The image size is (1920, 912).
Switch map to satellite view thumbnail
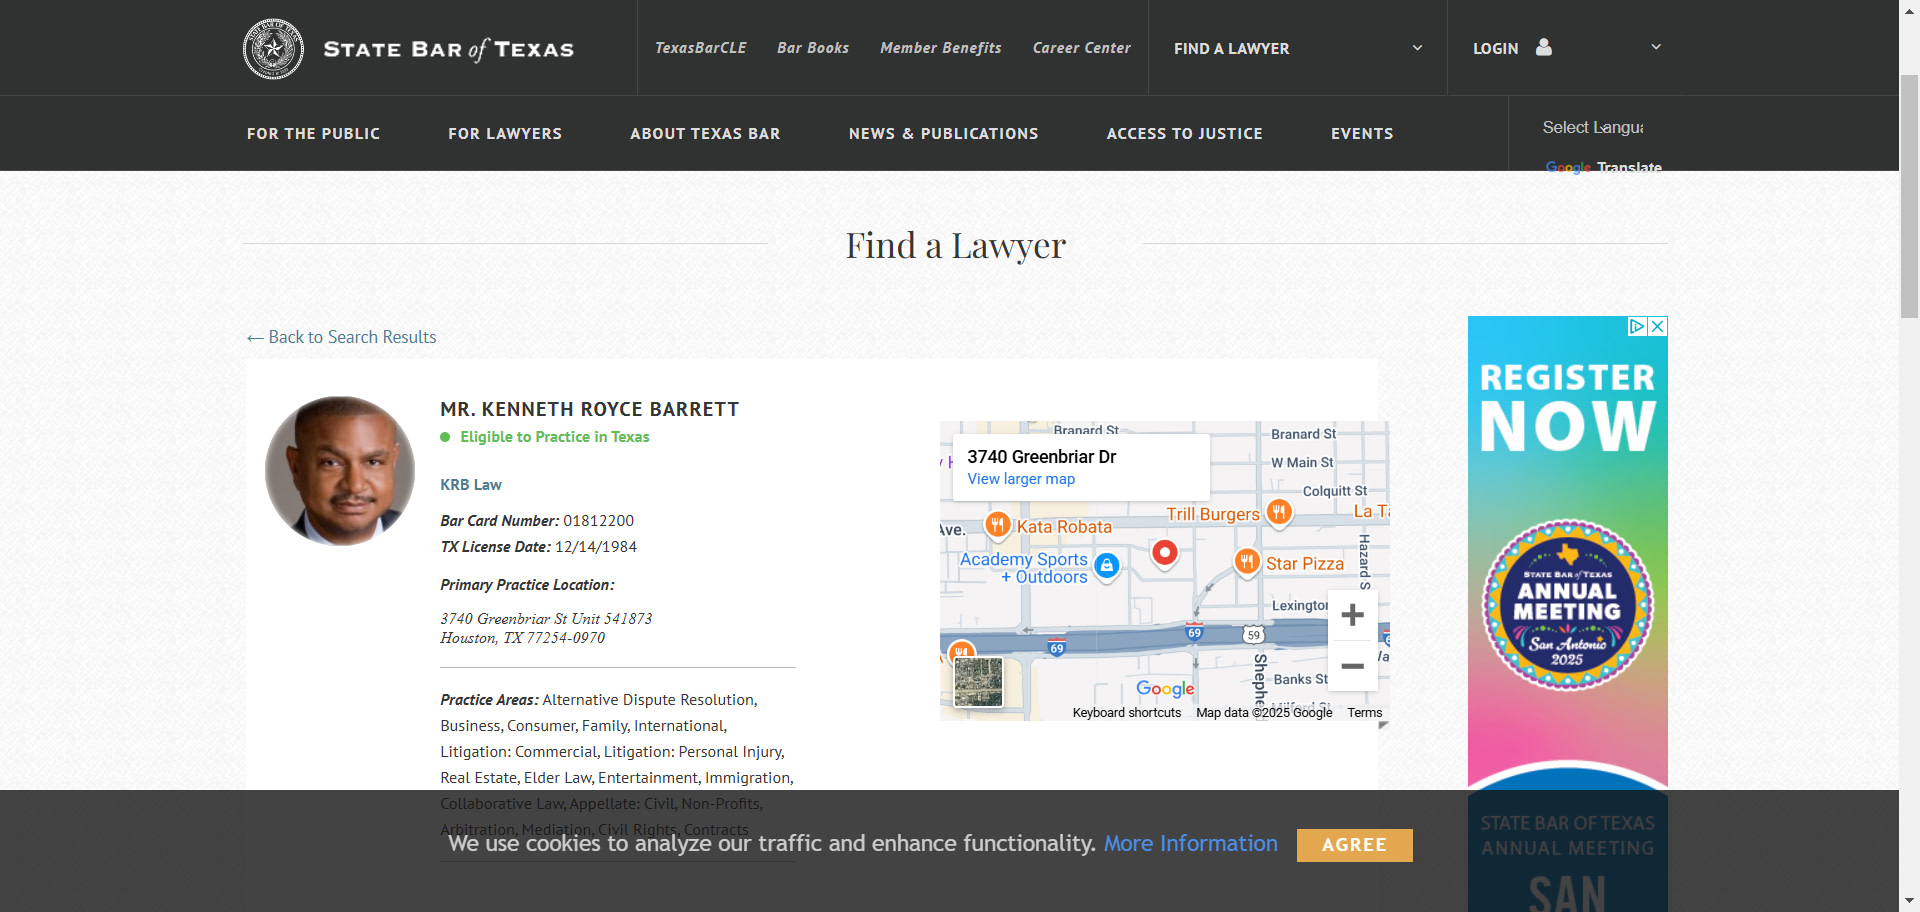pyautogui.click(x=979, y=683)
